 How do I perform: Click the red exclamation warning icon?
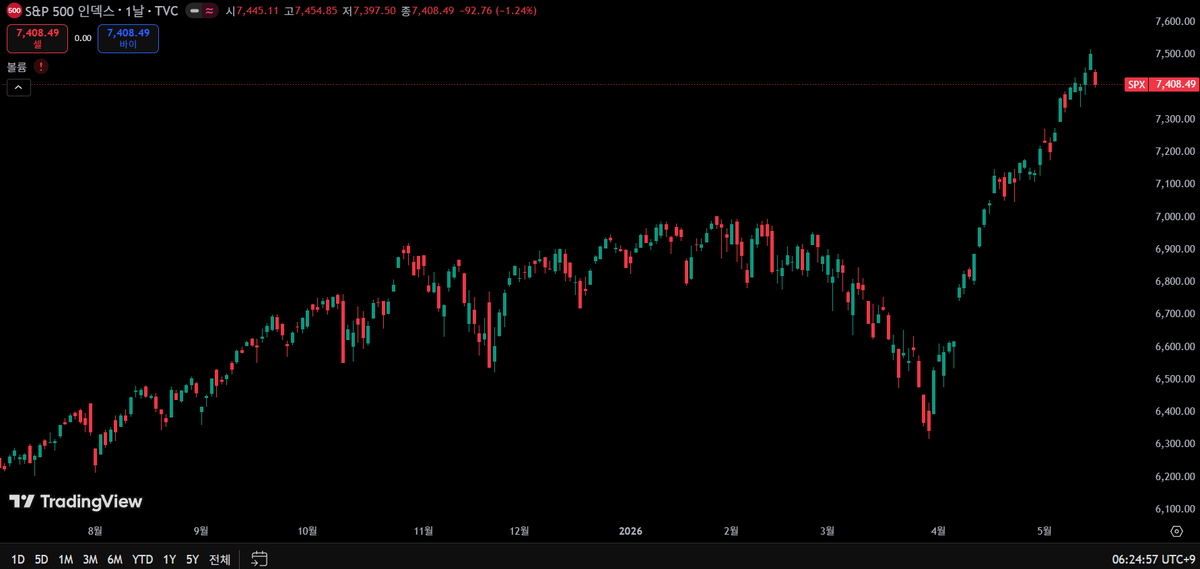[41, 66]
